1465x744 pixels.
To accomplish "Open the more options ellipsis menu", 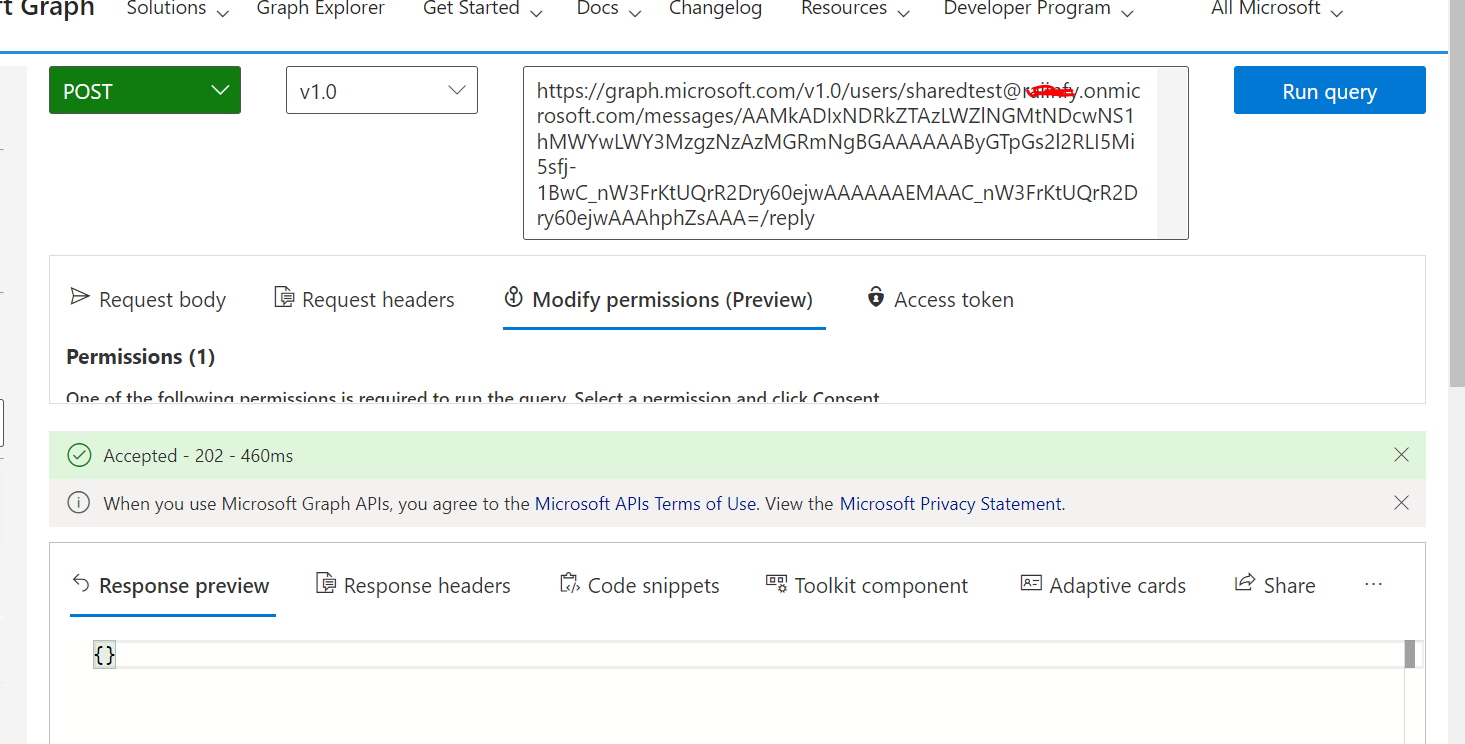I will (x=1373, y=585).
